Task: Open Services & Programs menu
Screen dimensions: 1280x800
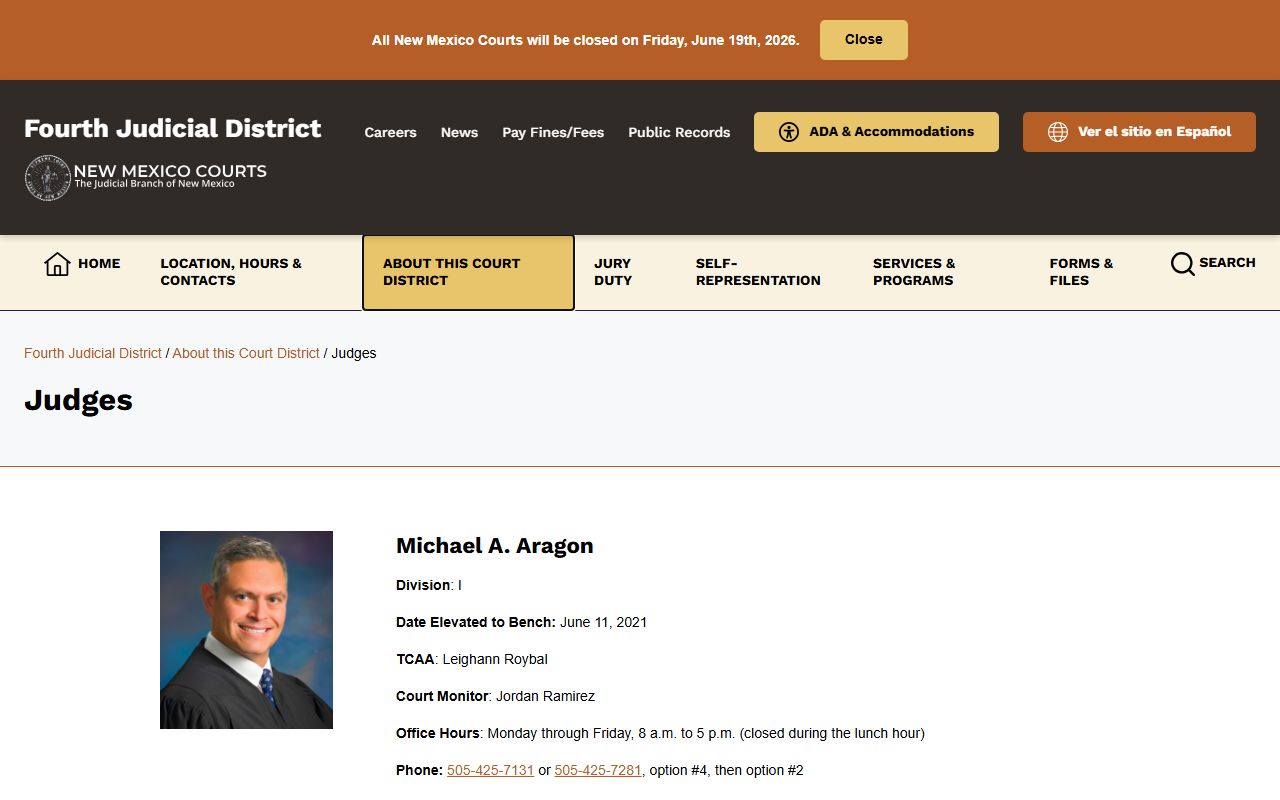Action: pyautogui.click(x=914, y=272)
